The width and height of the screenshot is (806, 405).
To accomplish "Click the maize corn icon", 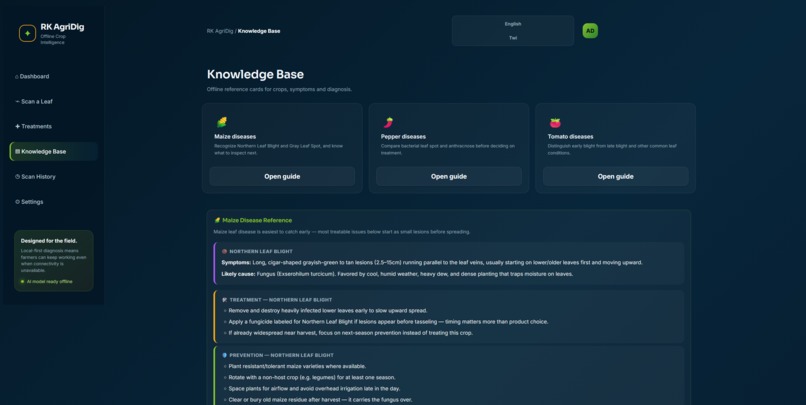I will pyautogui.click(x=222, y=122).
